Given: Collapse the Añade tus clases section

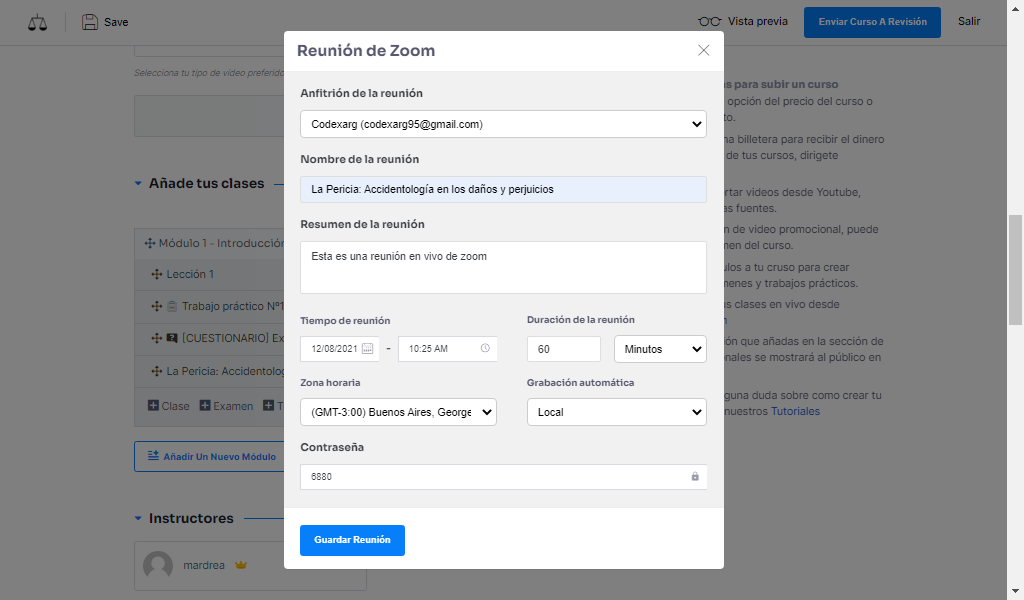Looking at the screenshot, I should coord(138,183).
